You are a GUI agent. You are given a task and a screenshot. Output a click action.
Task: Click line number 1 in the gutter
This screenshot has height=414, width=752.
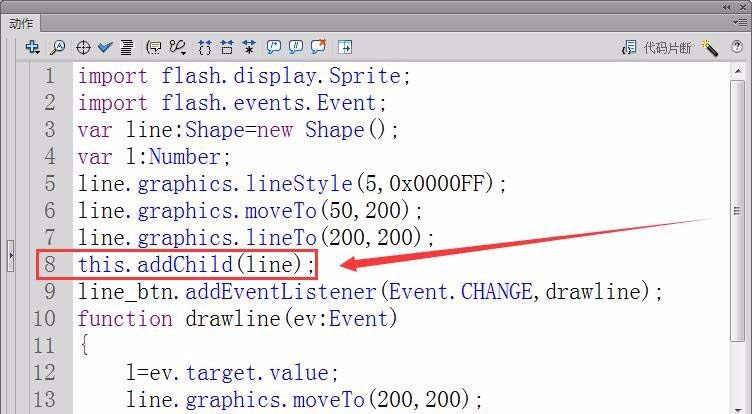[x=50, y=76]
